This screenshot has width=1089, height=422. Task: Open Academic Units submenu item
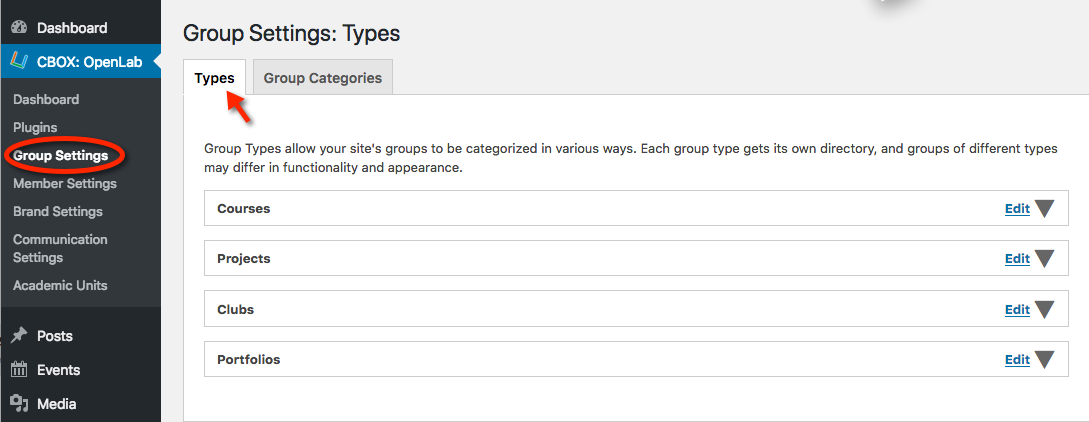[60, 285]
